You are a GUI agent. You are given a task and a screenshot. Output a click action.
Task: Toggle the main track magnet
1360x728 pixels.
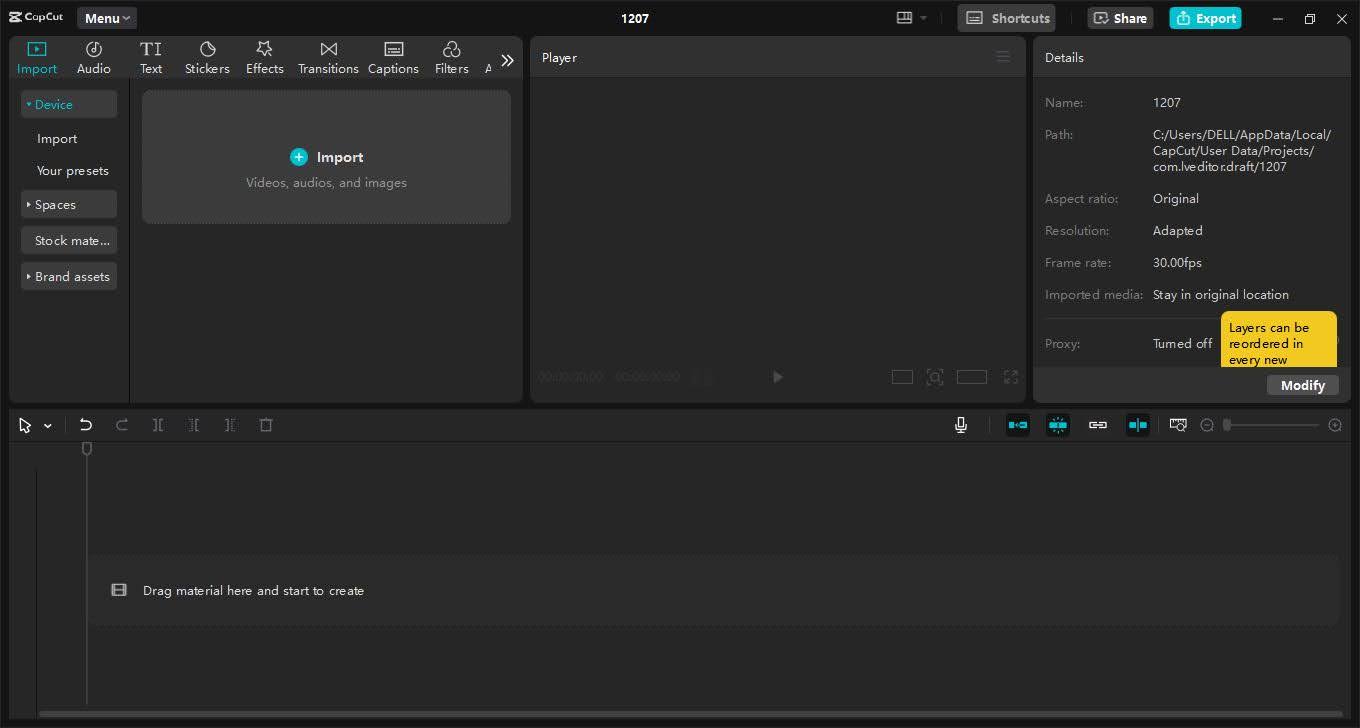click(x=1018, y=425)
